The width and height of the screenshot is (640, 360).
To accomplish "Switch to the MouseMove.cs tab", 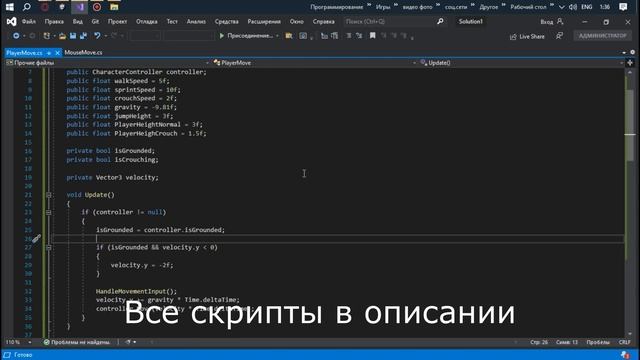I will pyautogui.click(x=83, y=53).
